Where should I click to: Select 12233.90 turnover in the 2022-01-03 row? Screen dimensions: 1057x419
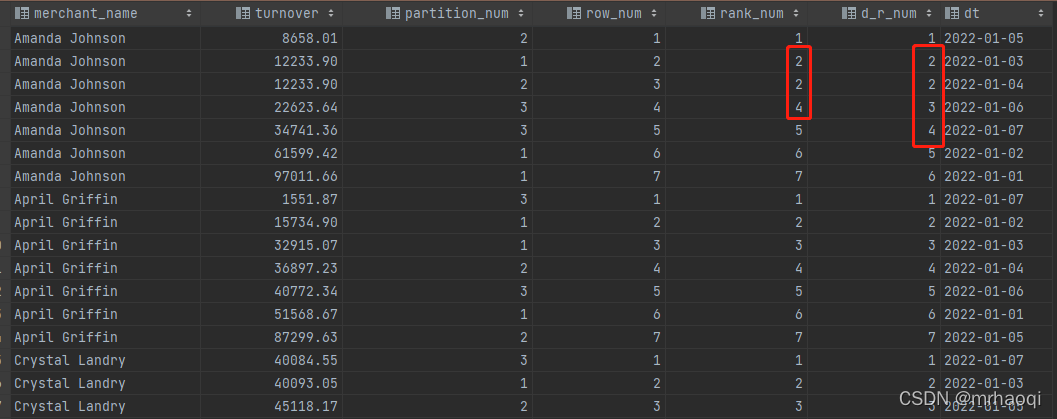pos(305,61)
